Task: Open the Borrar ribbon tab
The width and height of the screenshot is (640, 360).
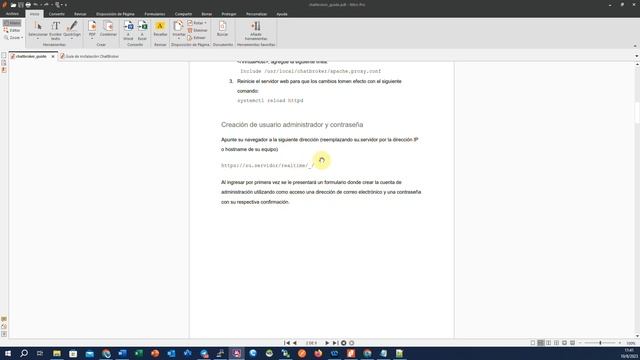Action: point(207,14)
